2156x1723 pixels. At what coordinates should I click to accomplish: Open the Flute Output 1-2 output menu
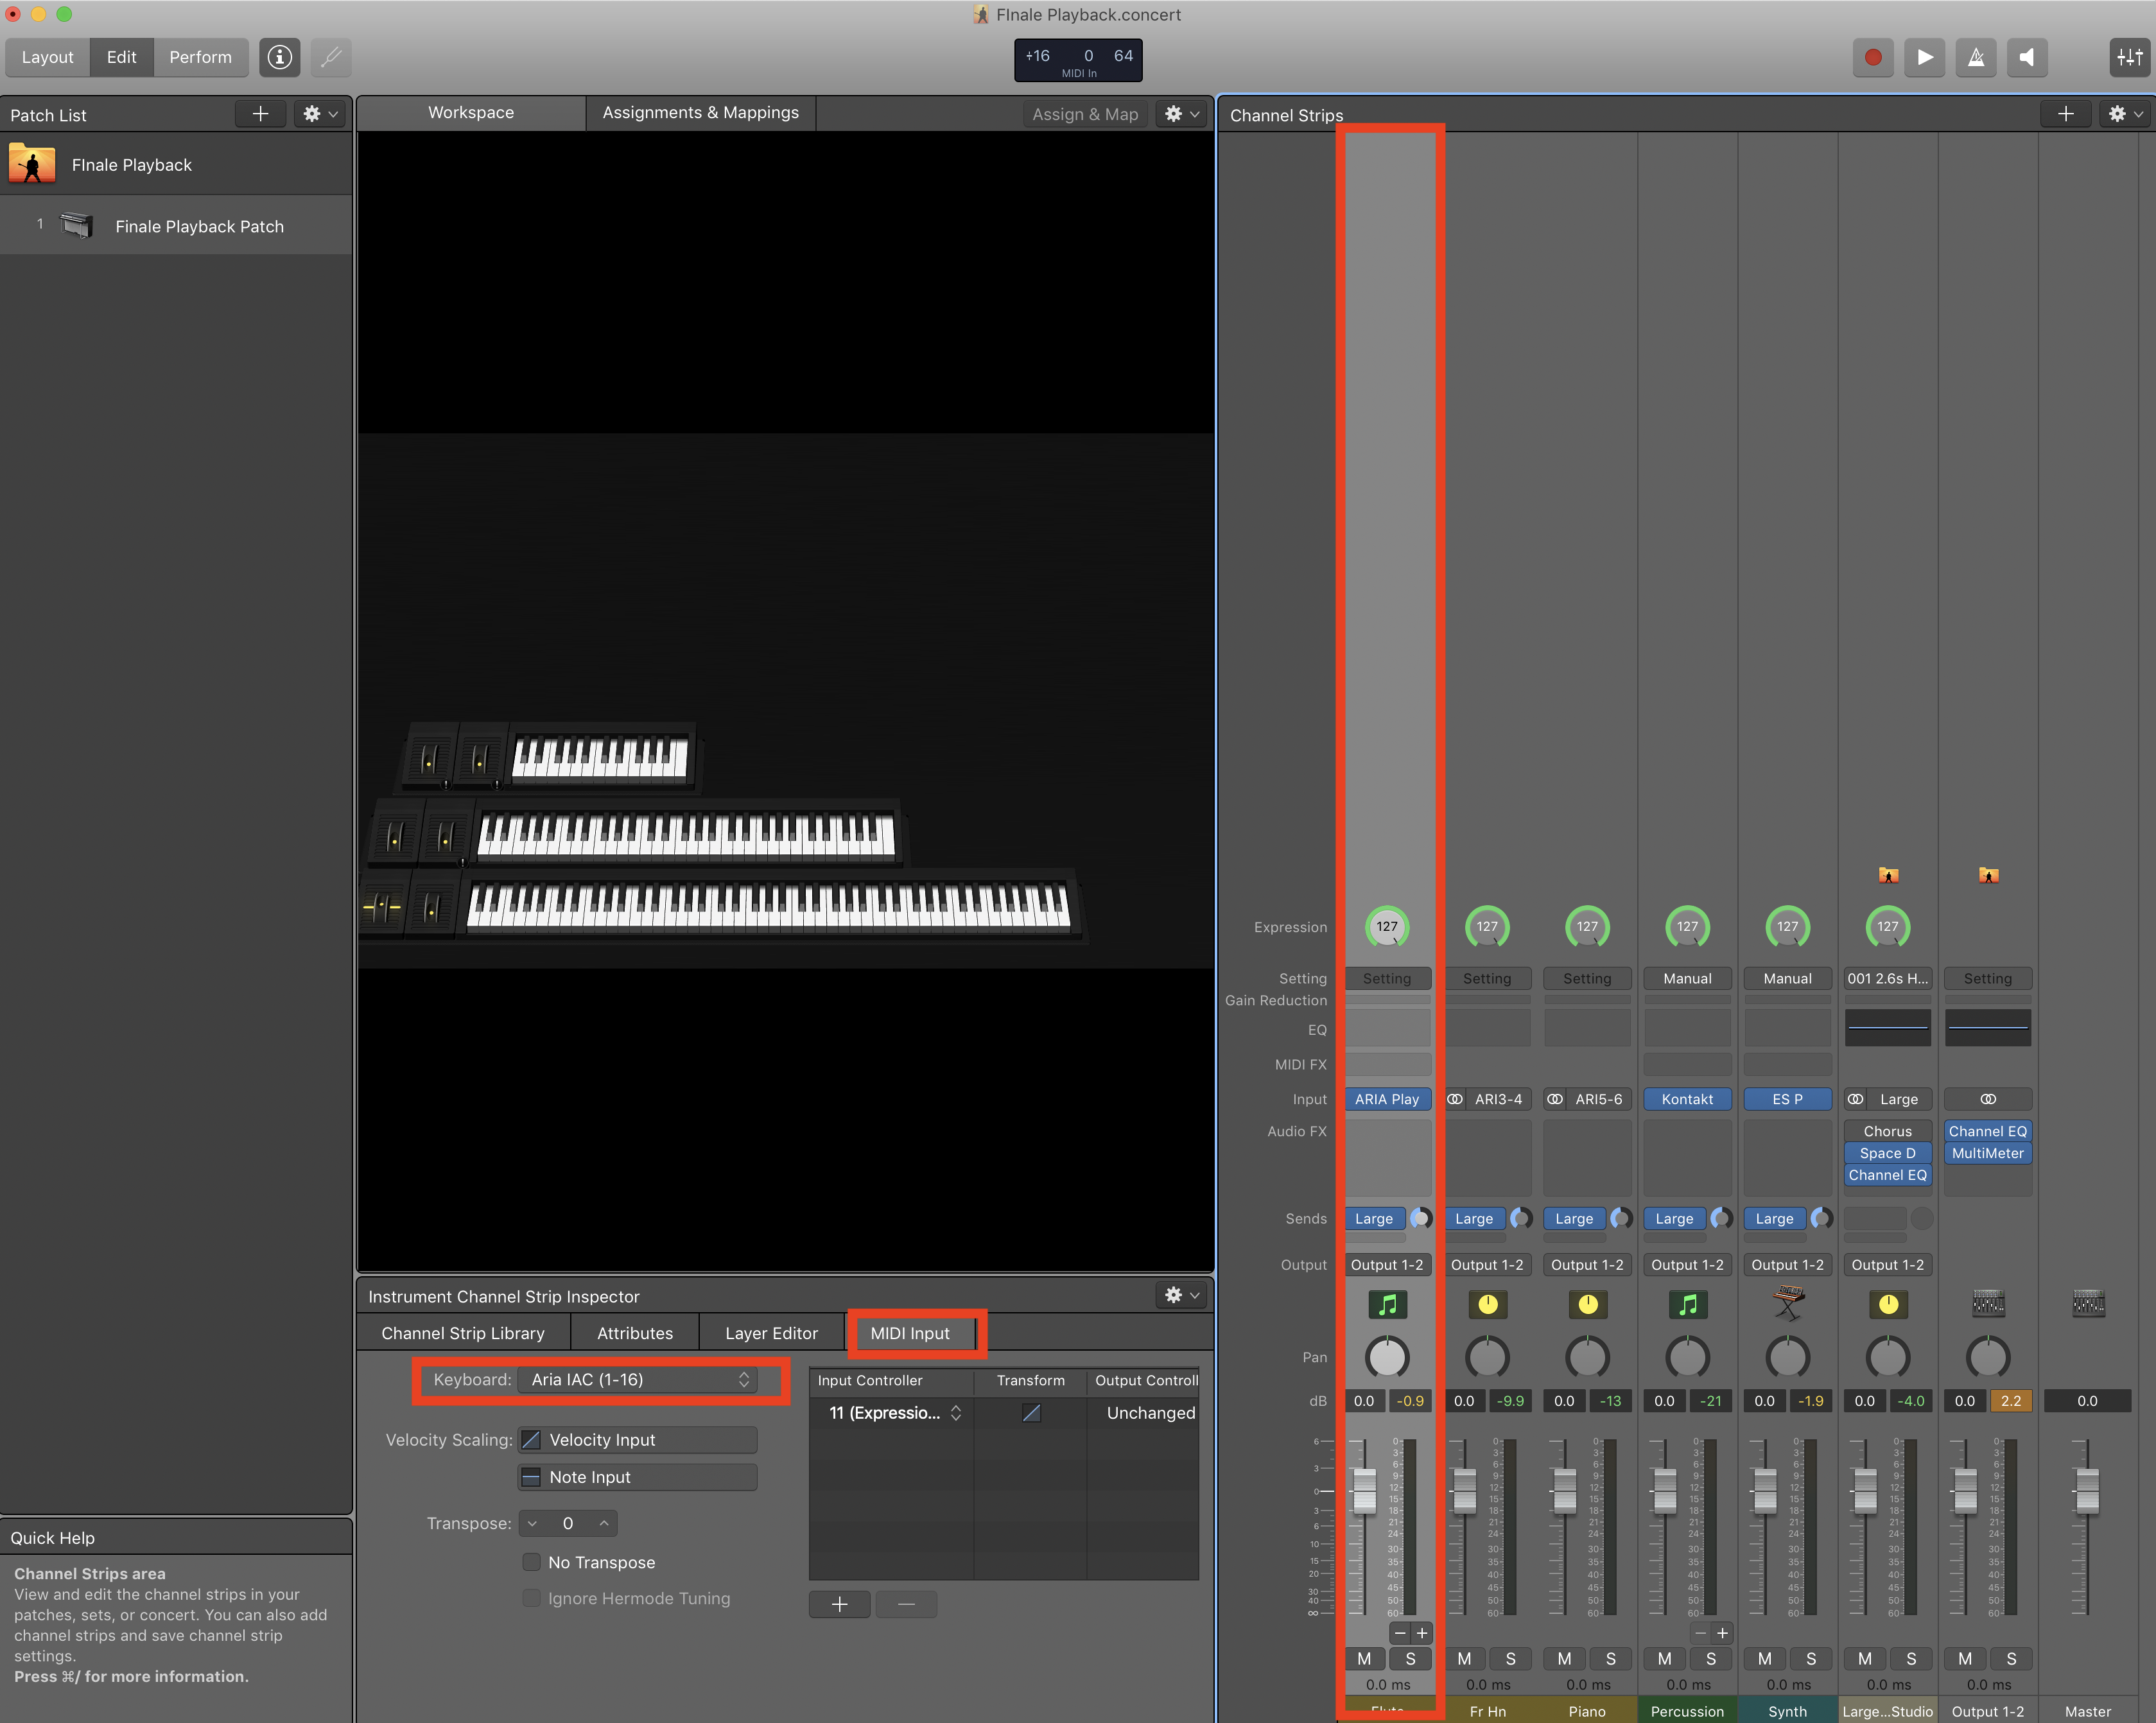click(1387, 1265)
